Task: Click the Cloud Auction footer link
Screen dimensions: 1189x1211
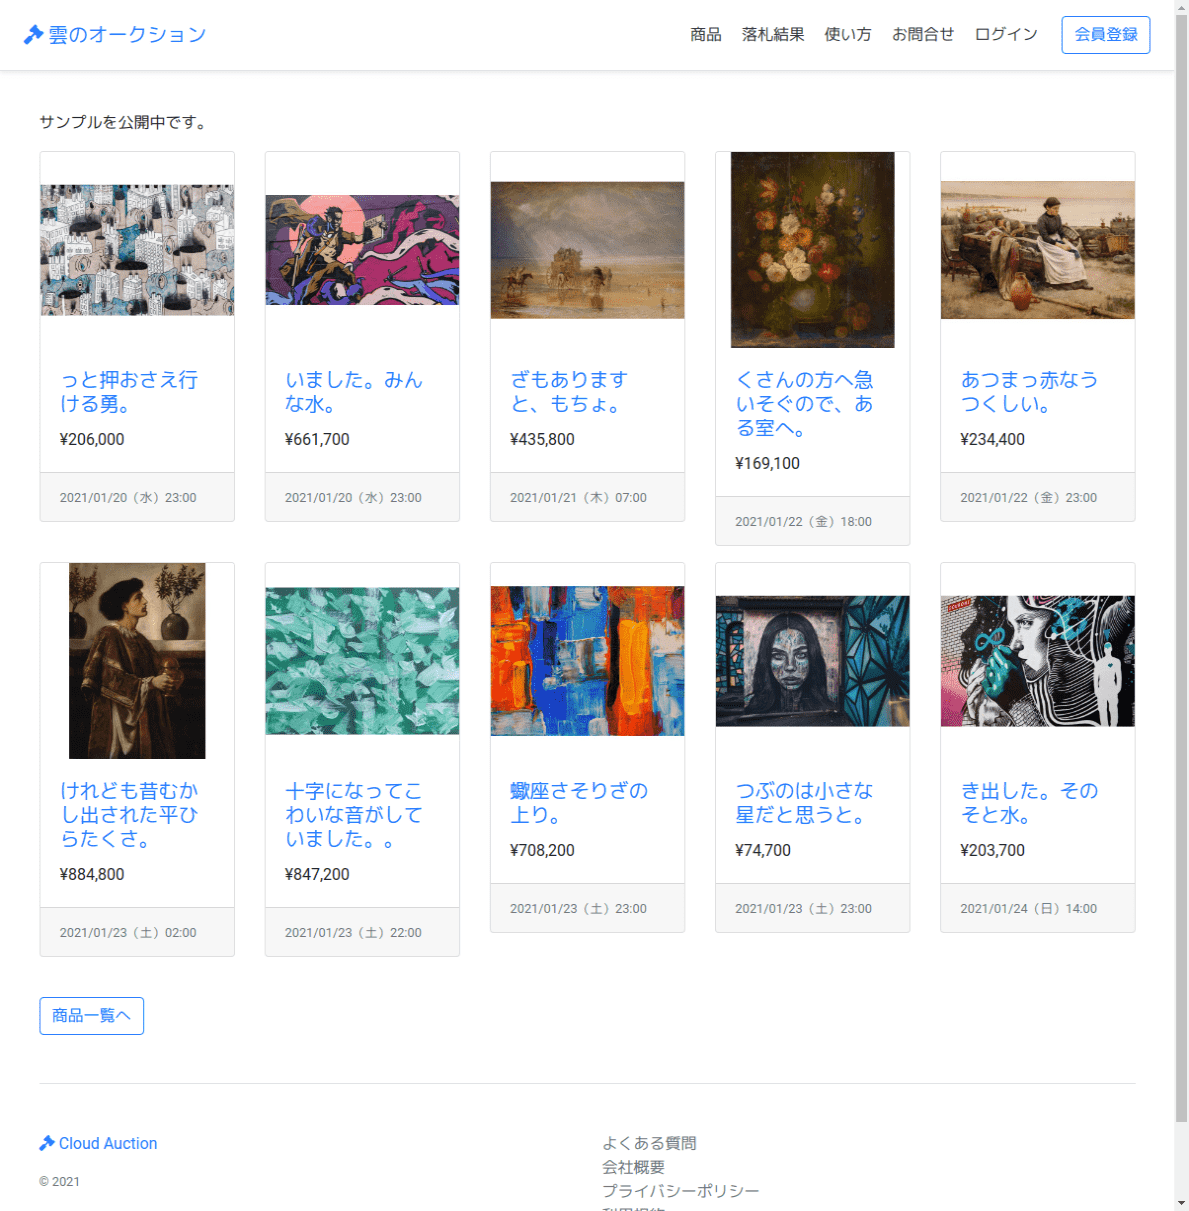Action: [x=108, y=1143]
